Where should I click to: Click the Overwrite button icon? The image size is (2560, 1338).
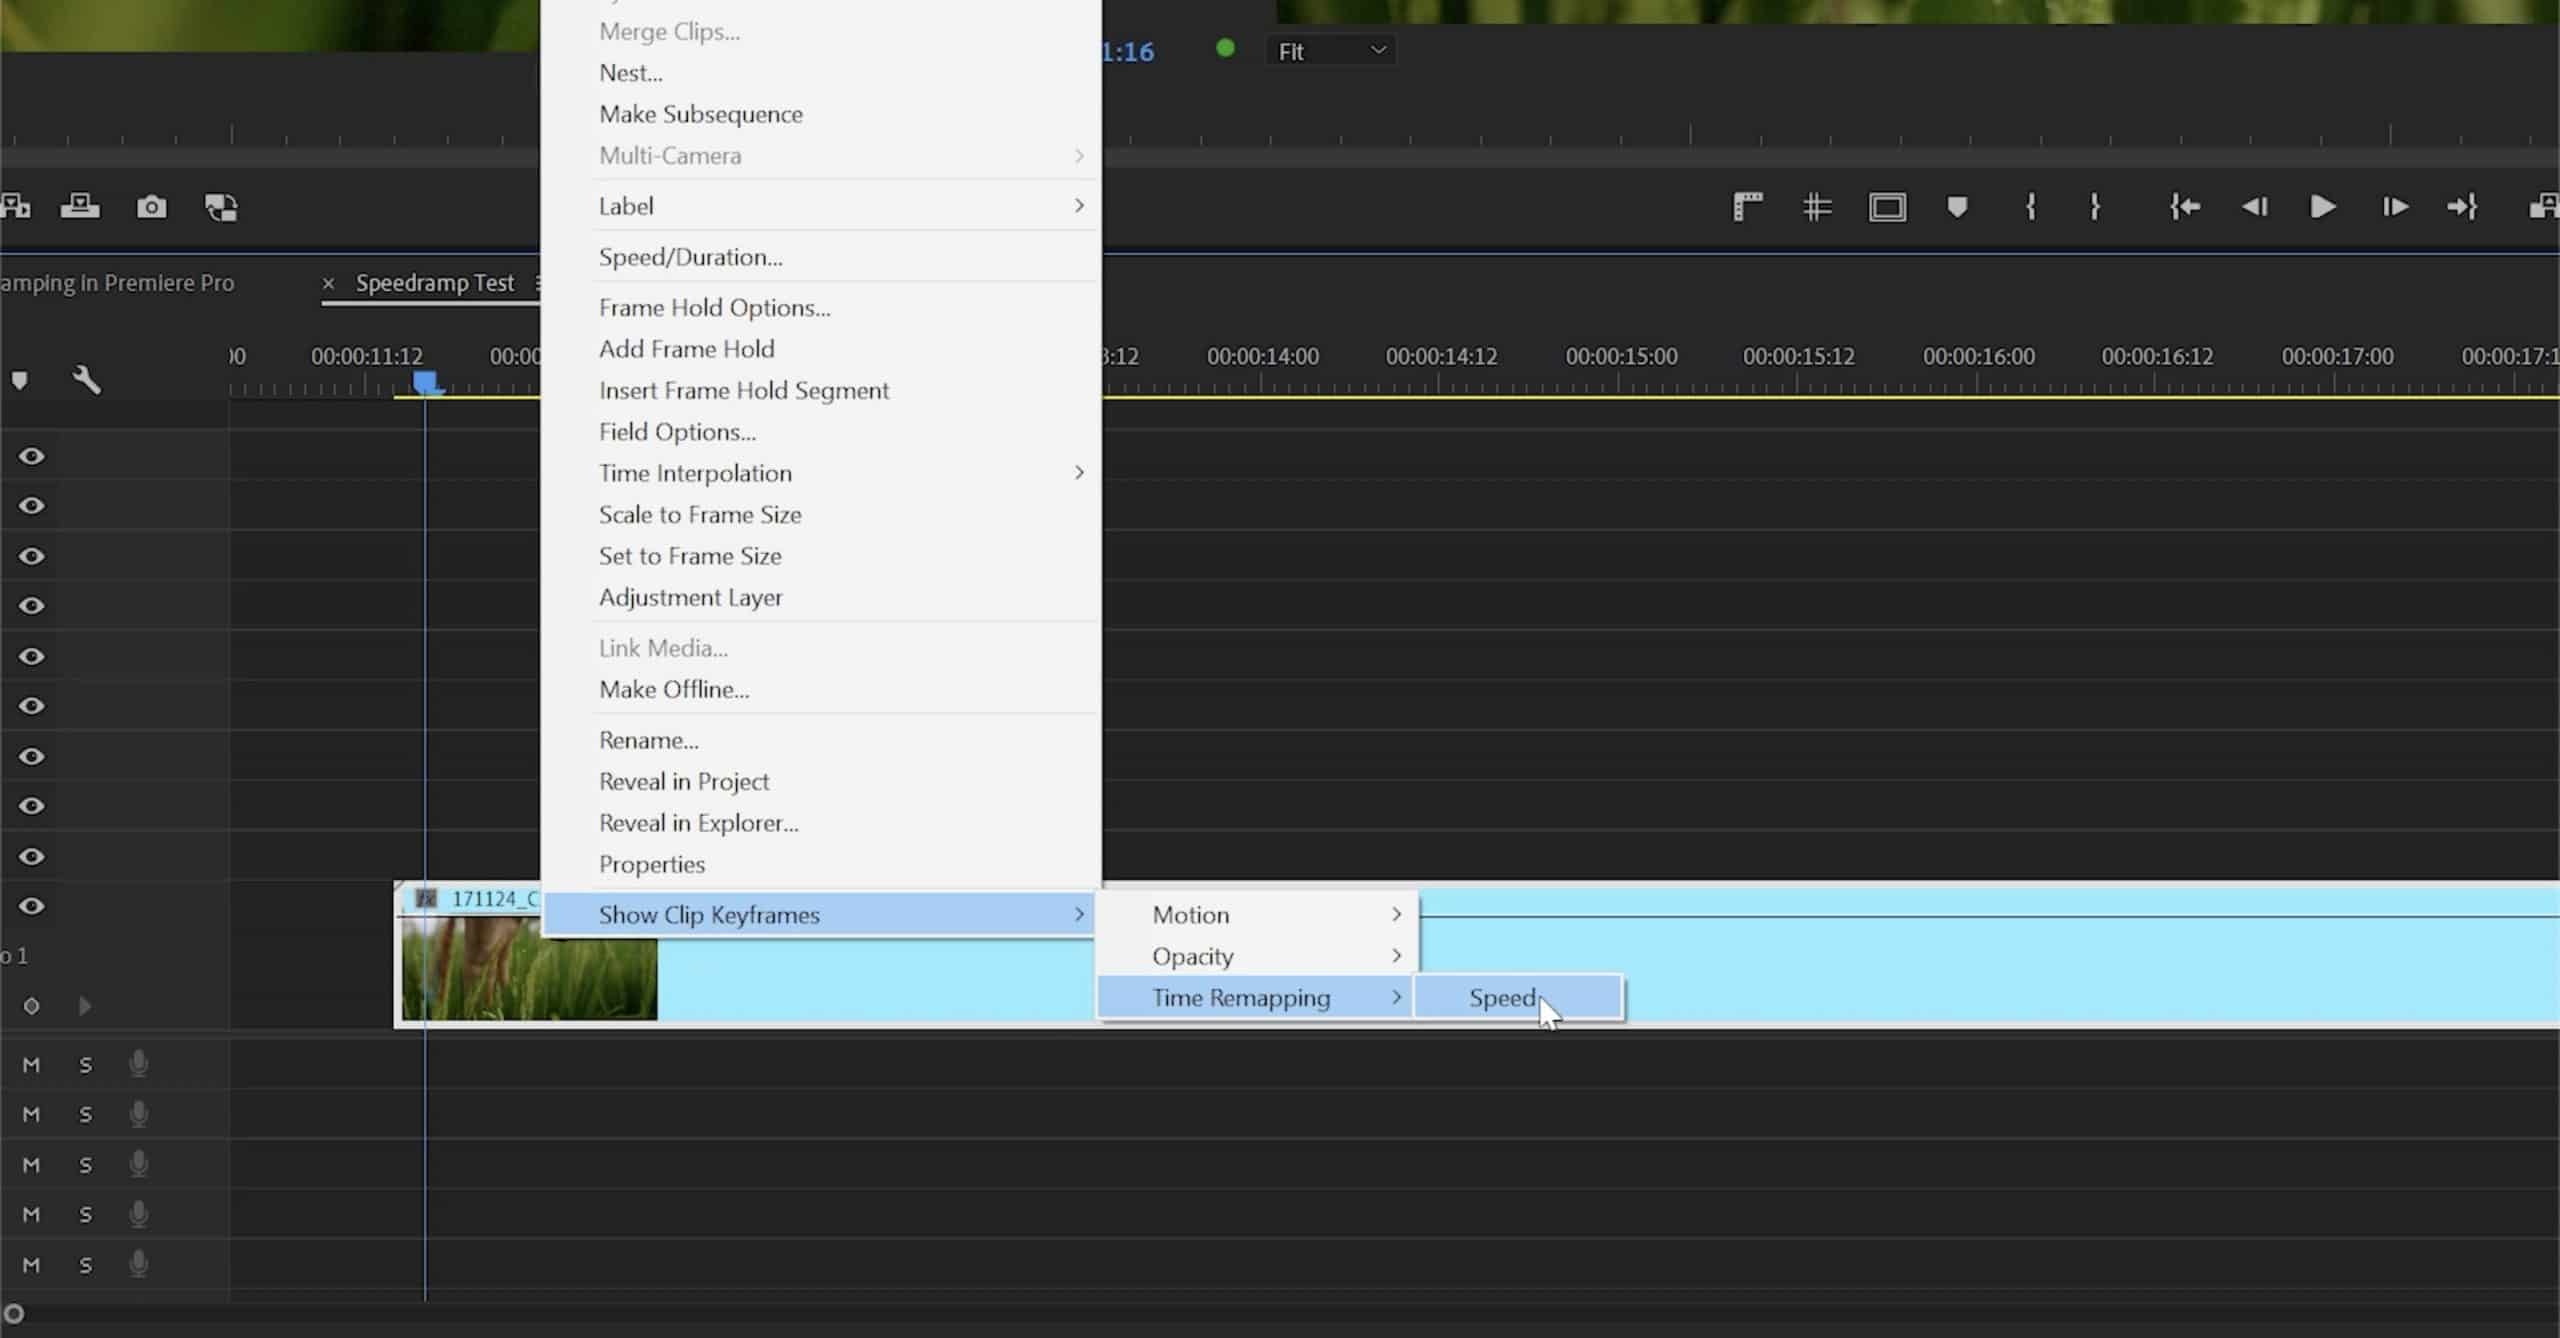click(80, 207)
